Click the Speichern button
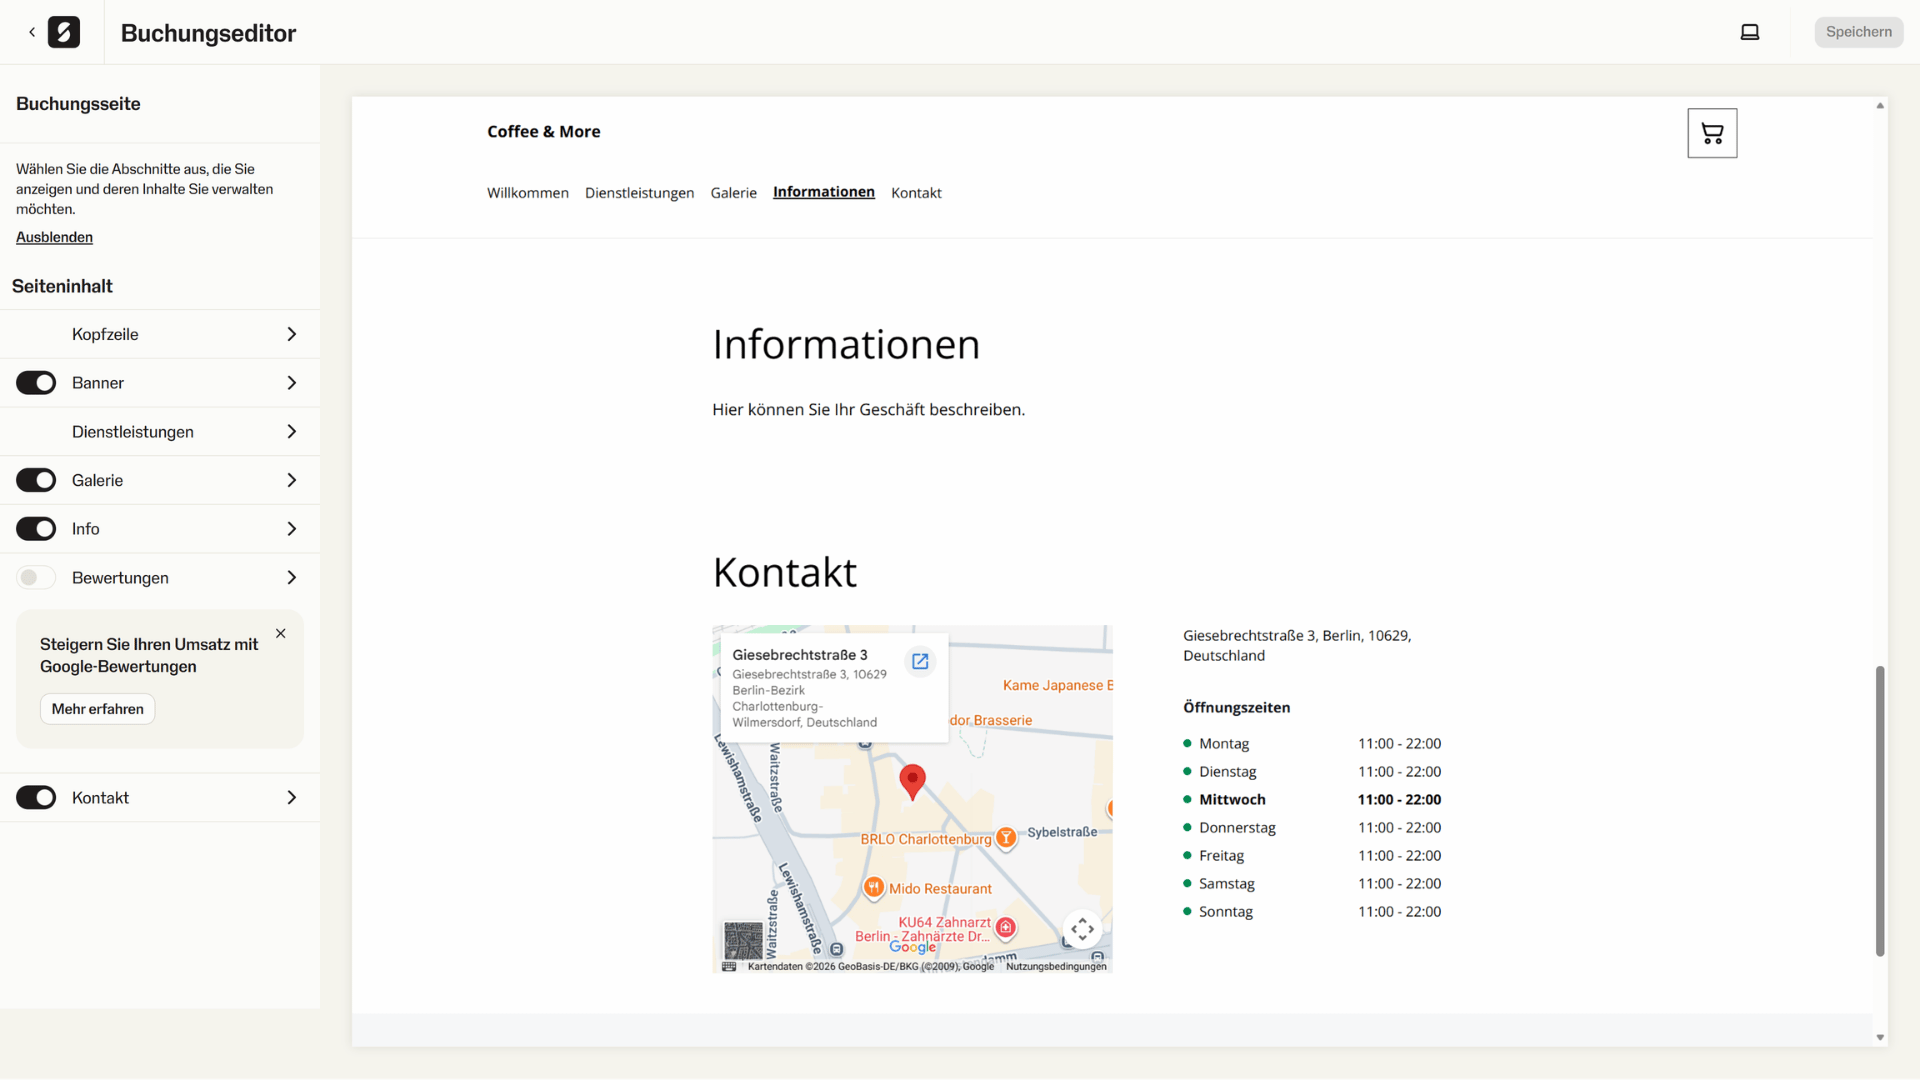 tap(1859, 32)
